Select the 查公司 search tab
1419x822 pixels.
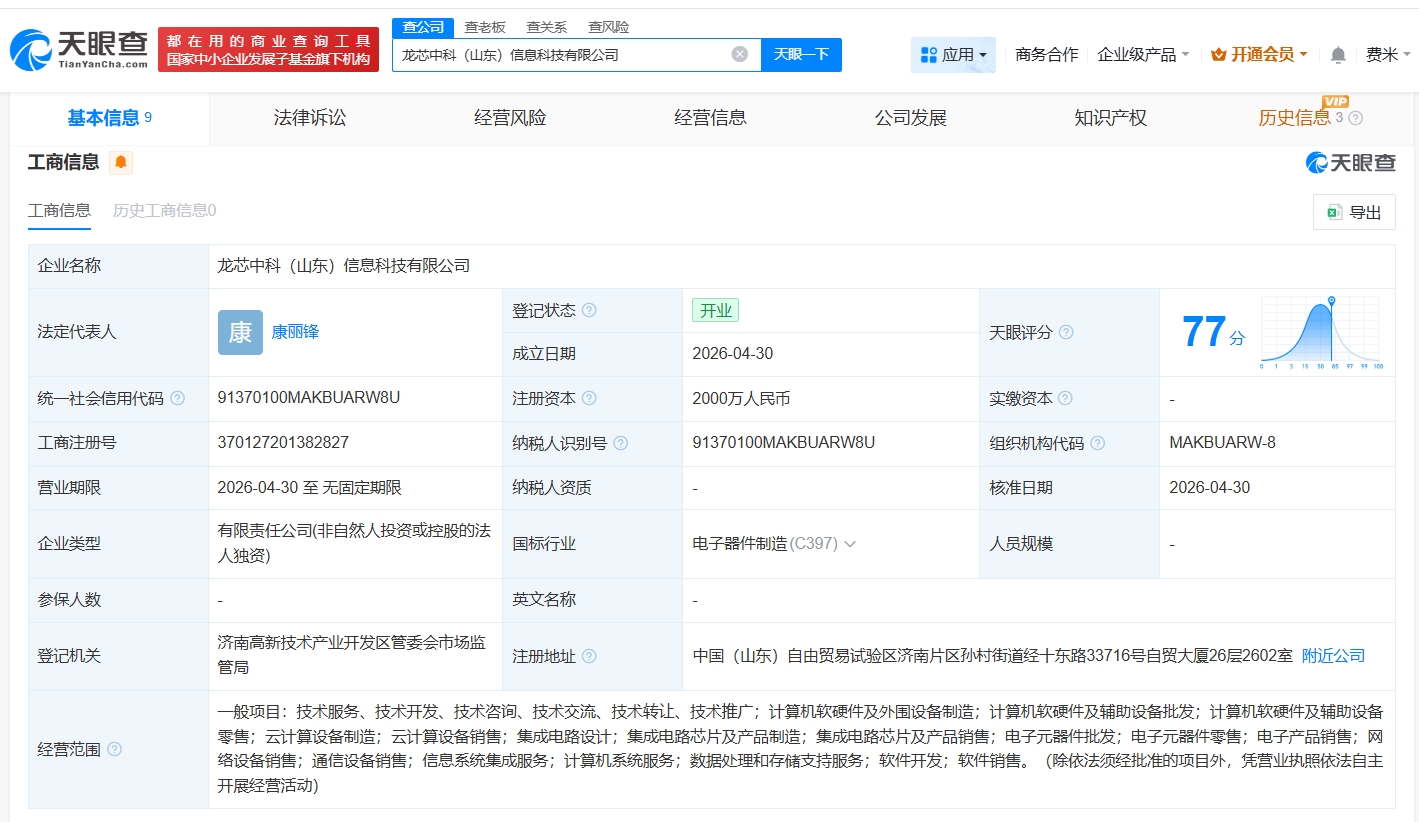pyautogui.click(x=423, y=27)
